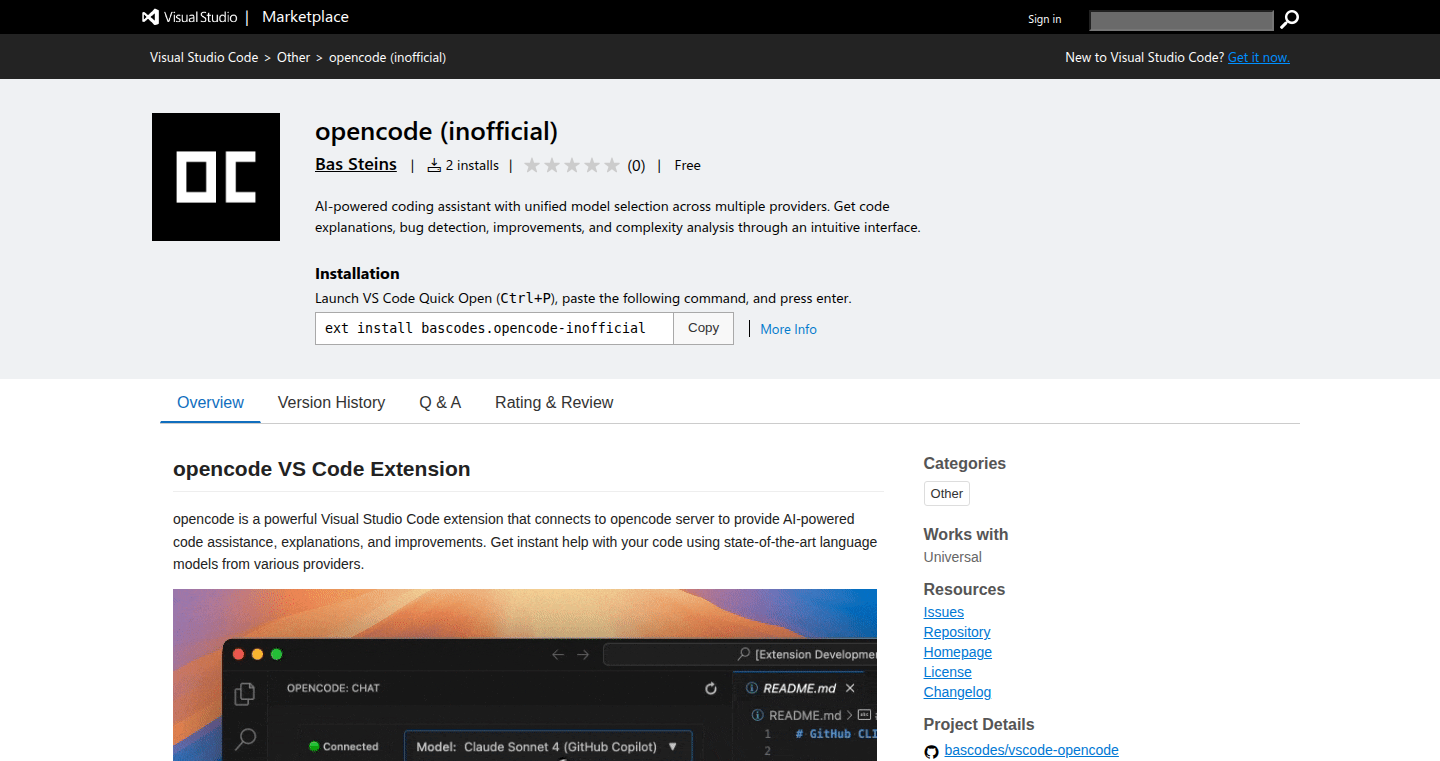Click the opencode OC extension logo
This screenshot has height=761, width=1440.
pyautogui.click(x=216, y=177)
